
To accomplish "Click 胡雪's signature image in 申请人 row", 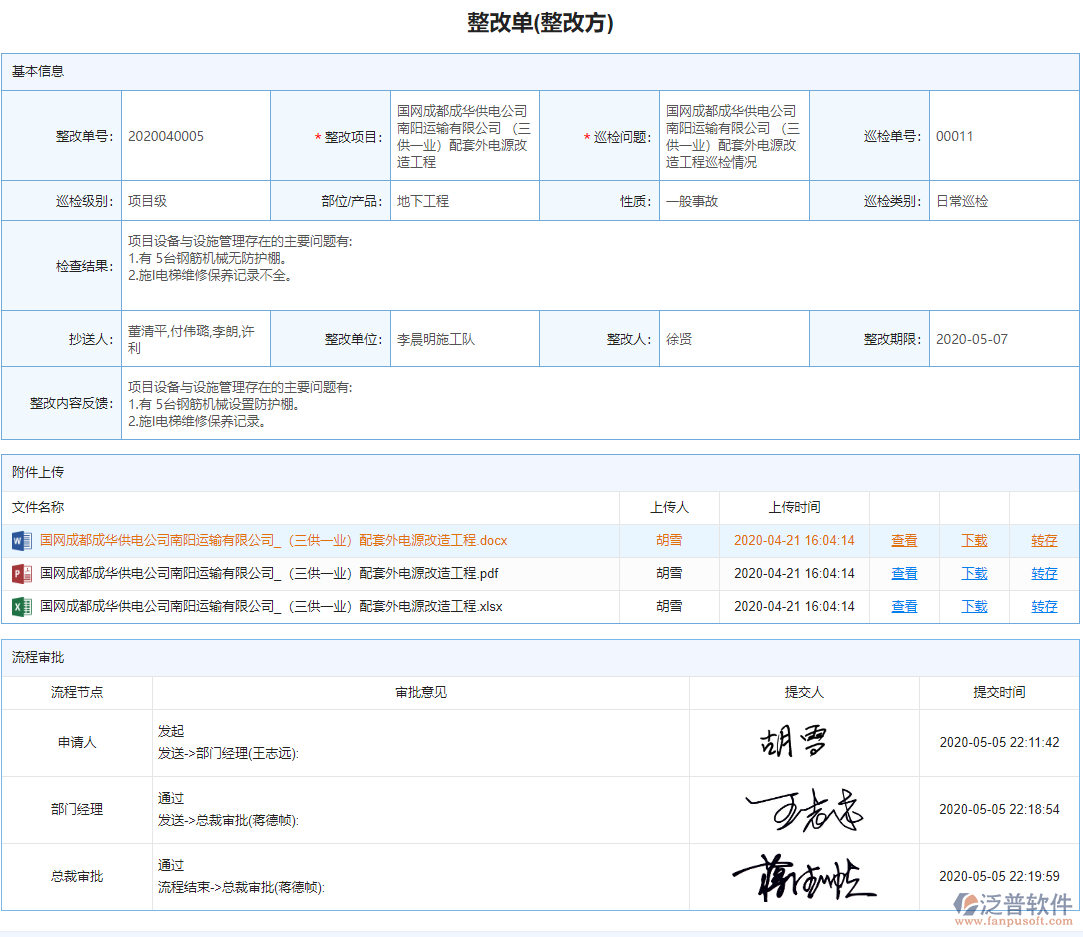I will (790, 742).
